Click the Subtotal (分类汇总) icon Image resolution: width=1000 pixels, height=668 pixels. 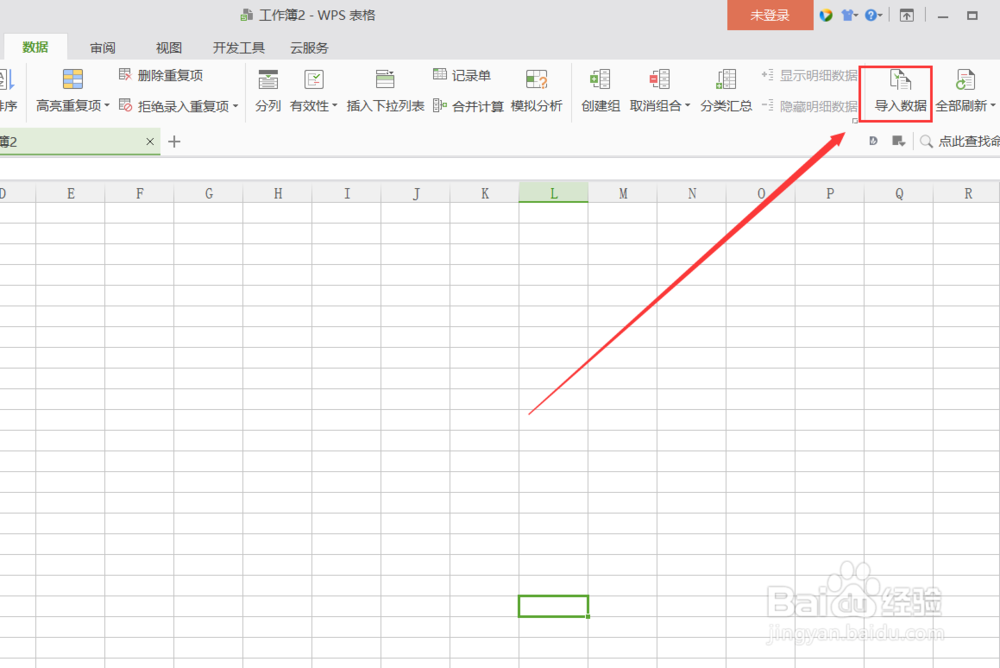coord(726,80)
